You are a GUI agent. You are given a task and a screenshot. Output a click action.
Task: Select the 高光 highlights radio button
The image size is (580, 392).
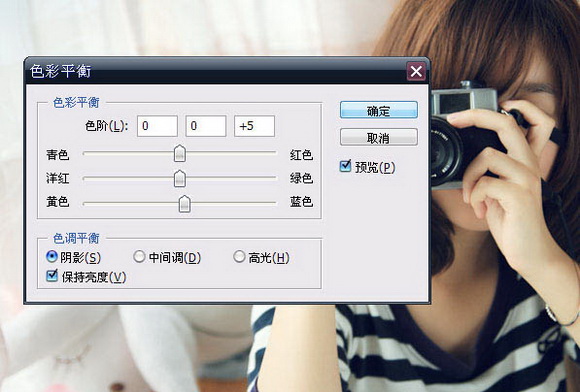(239, 256)
